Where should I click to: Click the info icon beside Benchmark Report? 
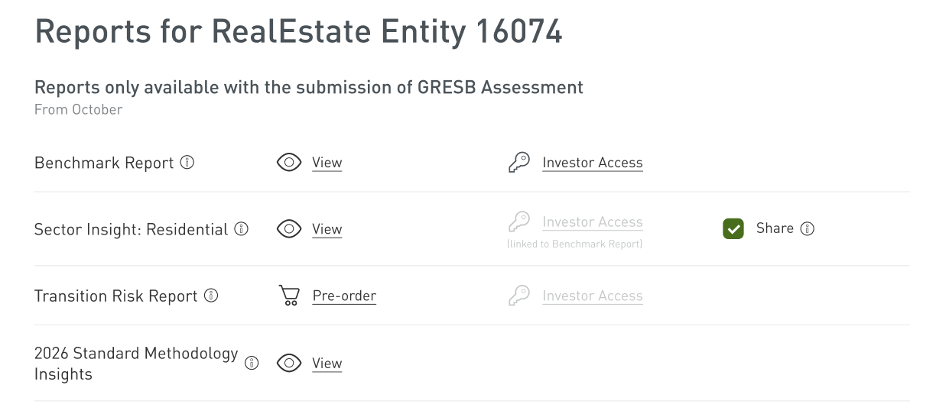pos(187,162)
